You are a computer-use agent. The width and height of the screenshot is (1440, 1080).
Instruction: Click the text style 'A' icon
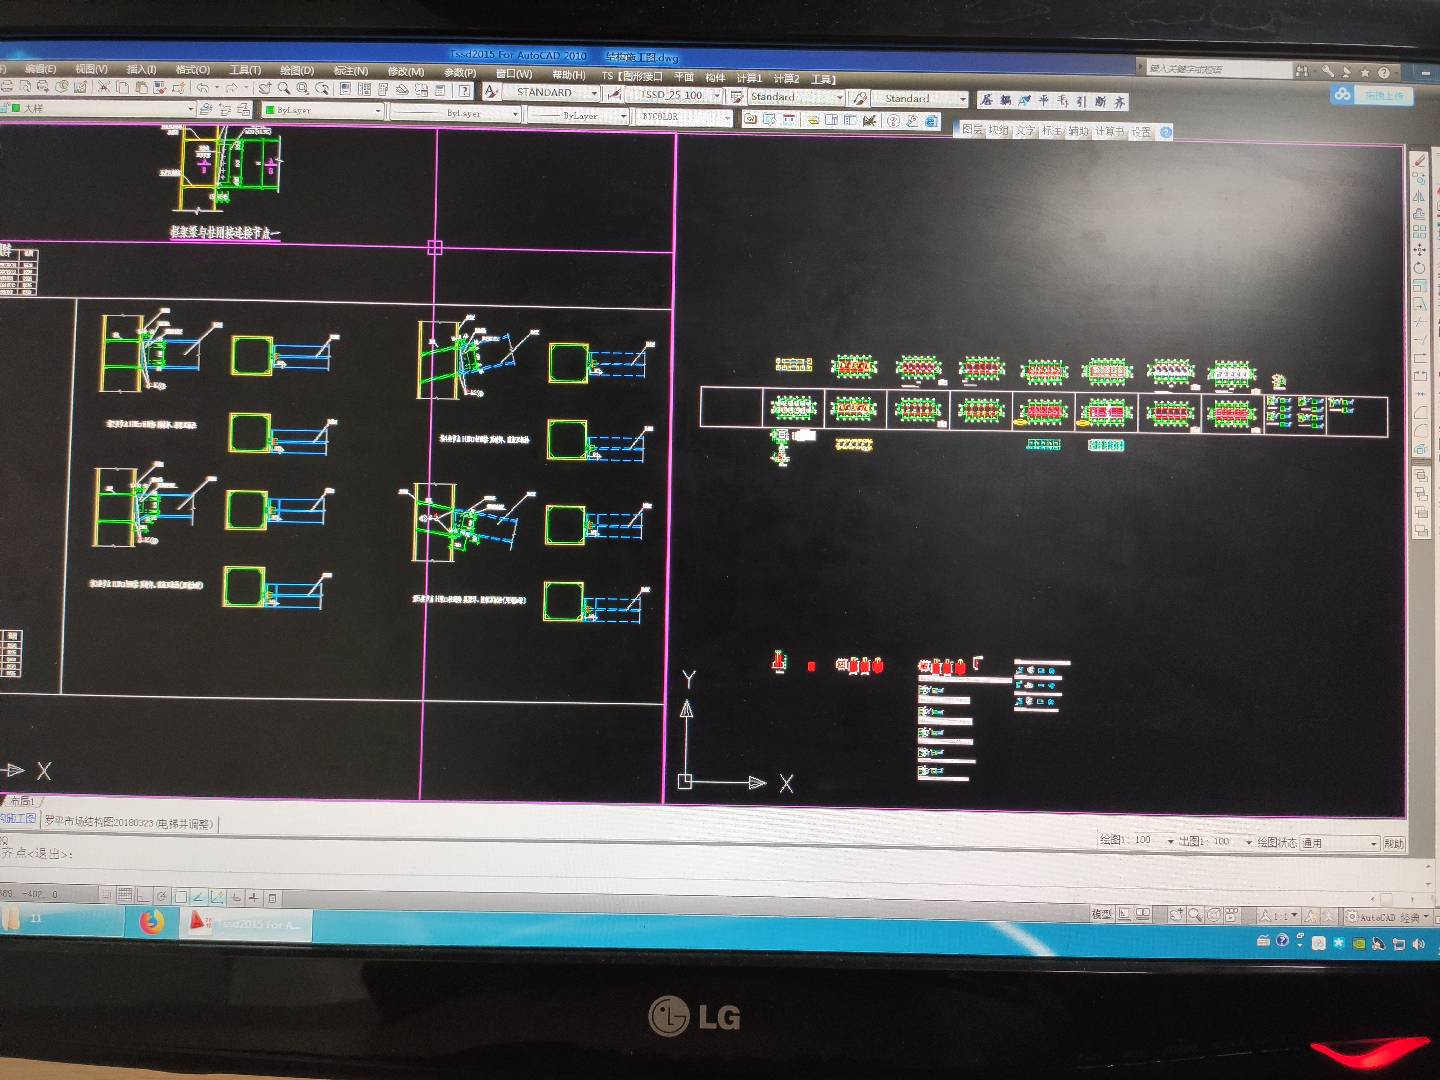point(490,92)
